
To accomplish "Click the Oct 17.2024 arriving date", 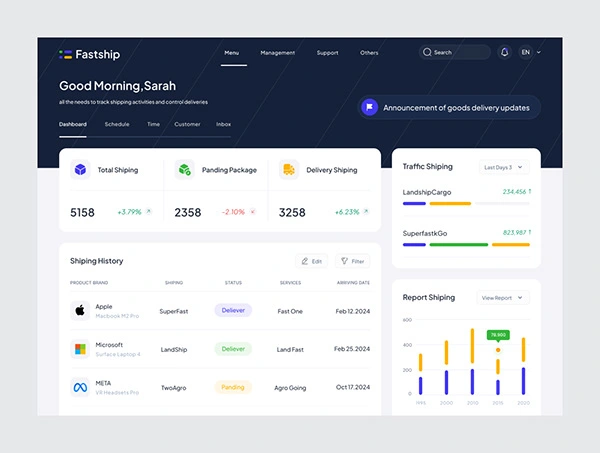I will coord(353,387).
